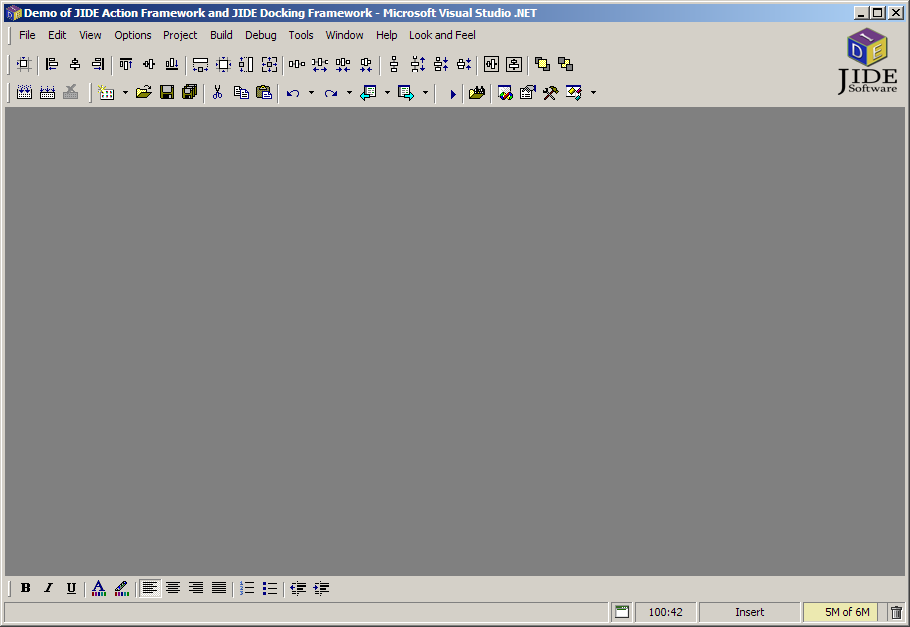
Task: Click Decrease Vertical Spacing icon
Action: click(x=440, y=64)
